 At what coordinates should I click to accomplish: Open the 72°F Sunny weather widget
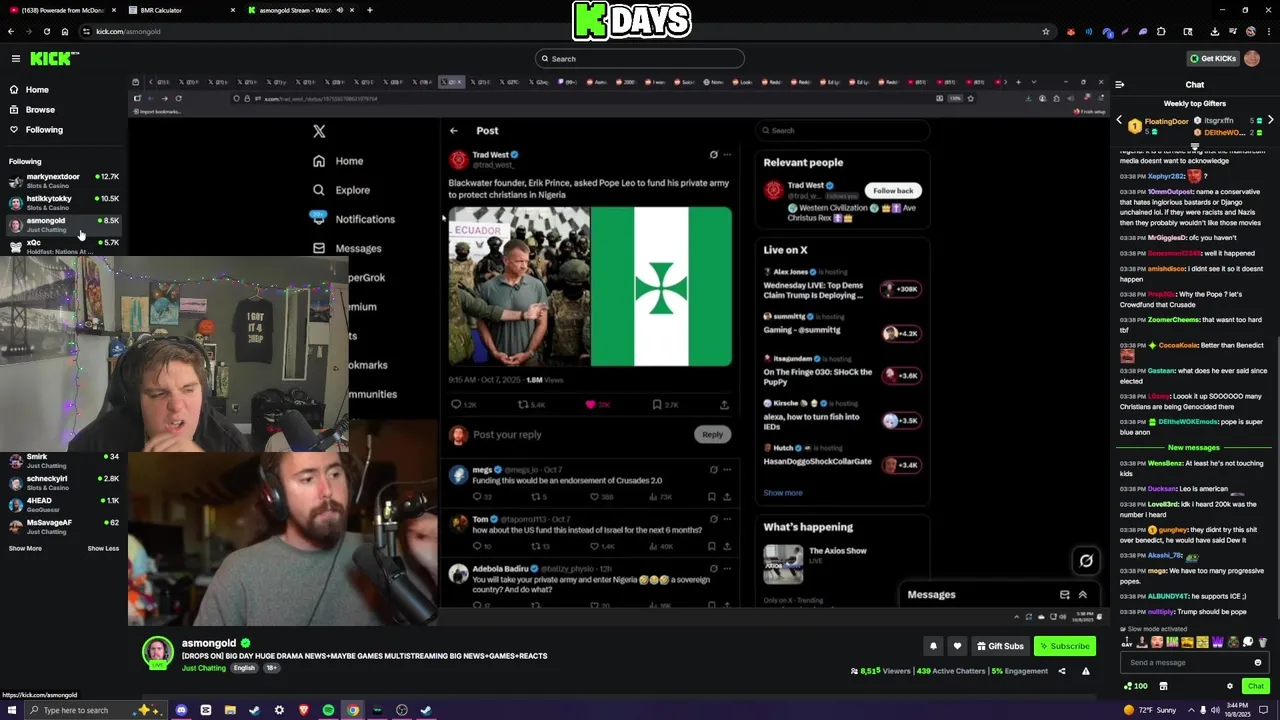(1151, 710)
